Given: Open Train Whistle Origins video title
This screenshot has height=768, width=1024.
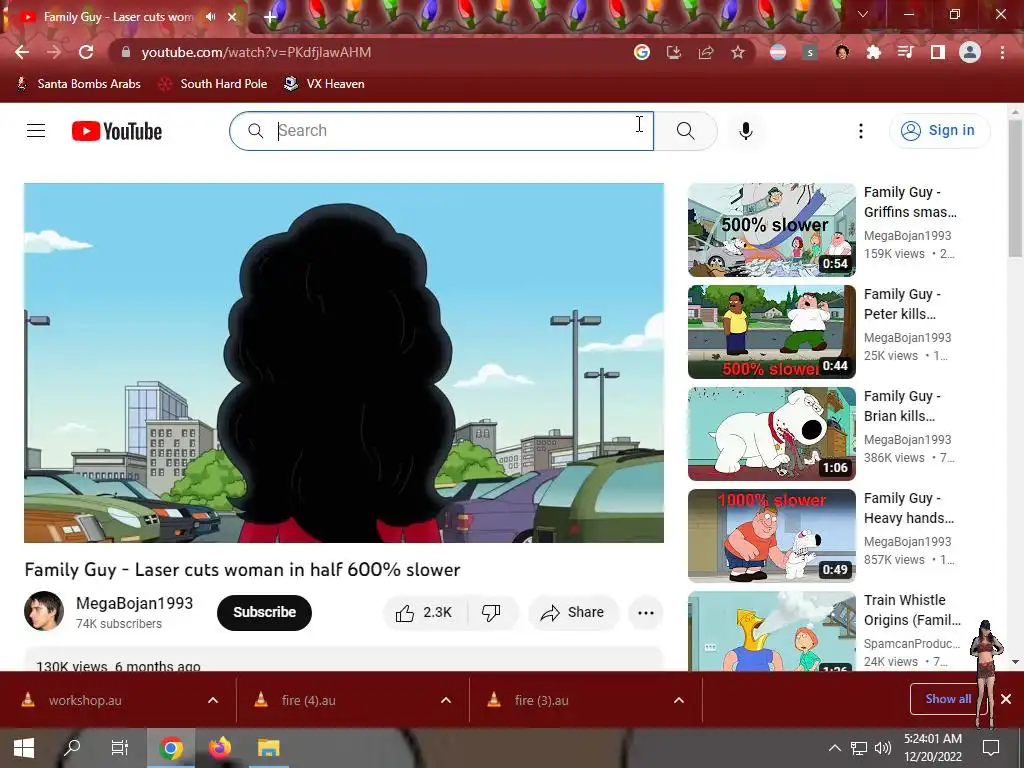Looking at the screenshot, I should point(912,610).
